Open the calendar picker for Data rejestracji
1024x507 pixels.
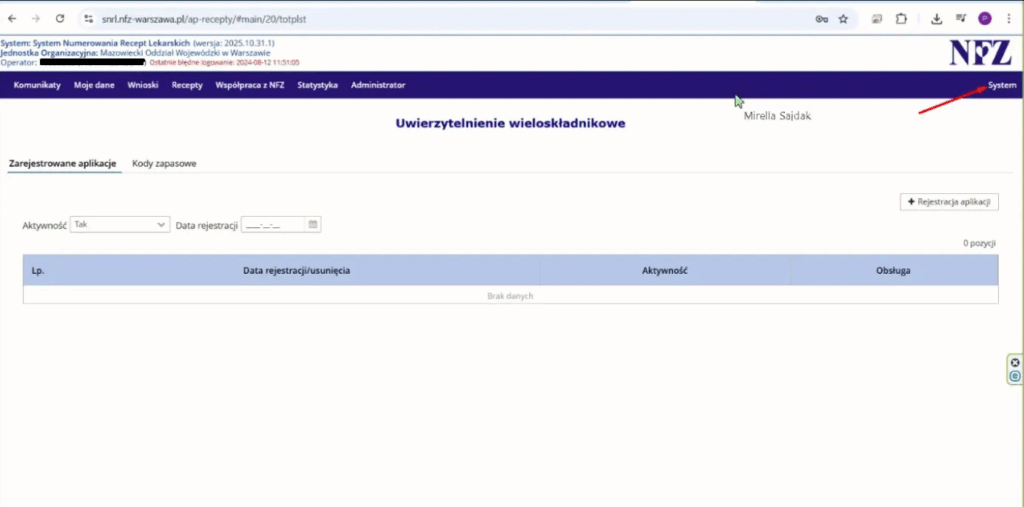coord(313,225)
